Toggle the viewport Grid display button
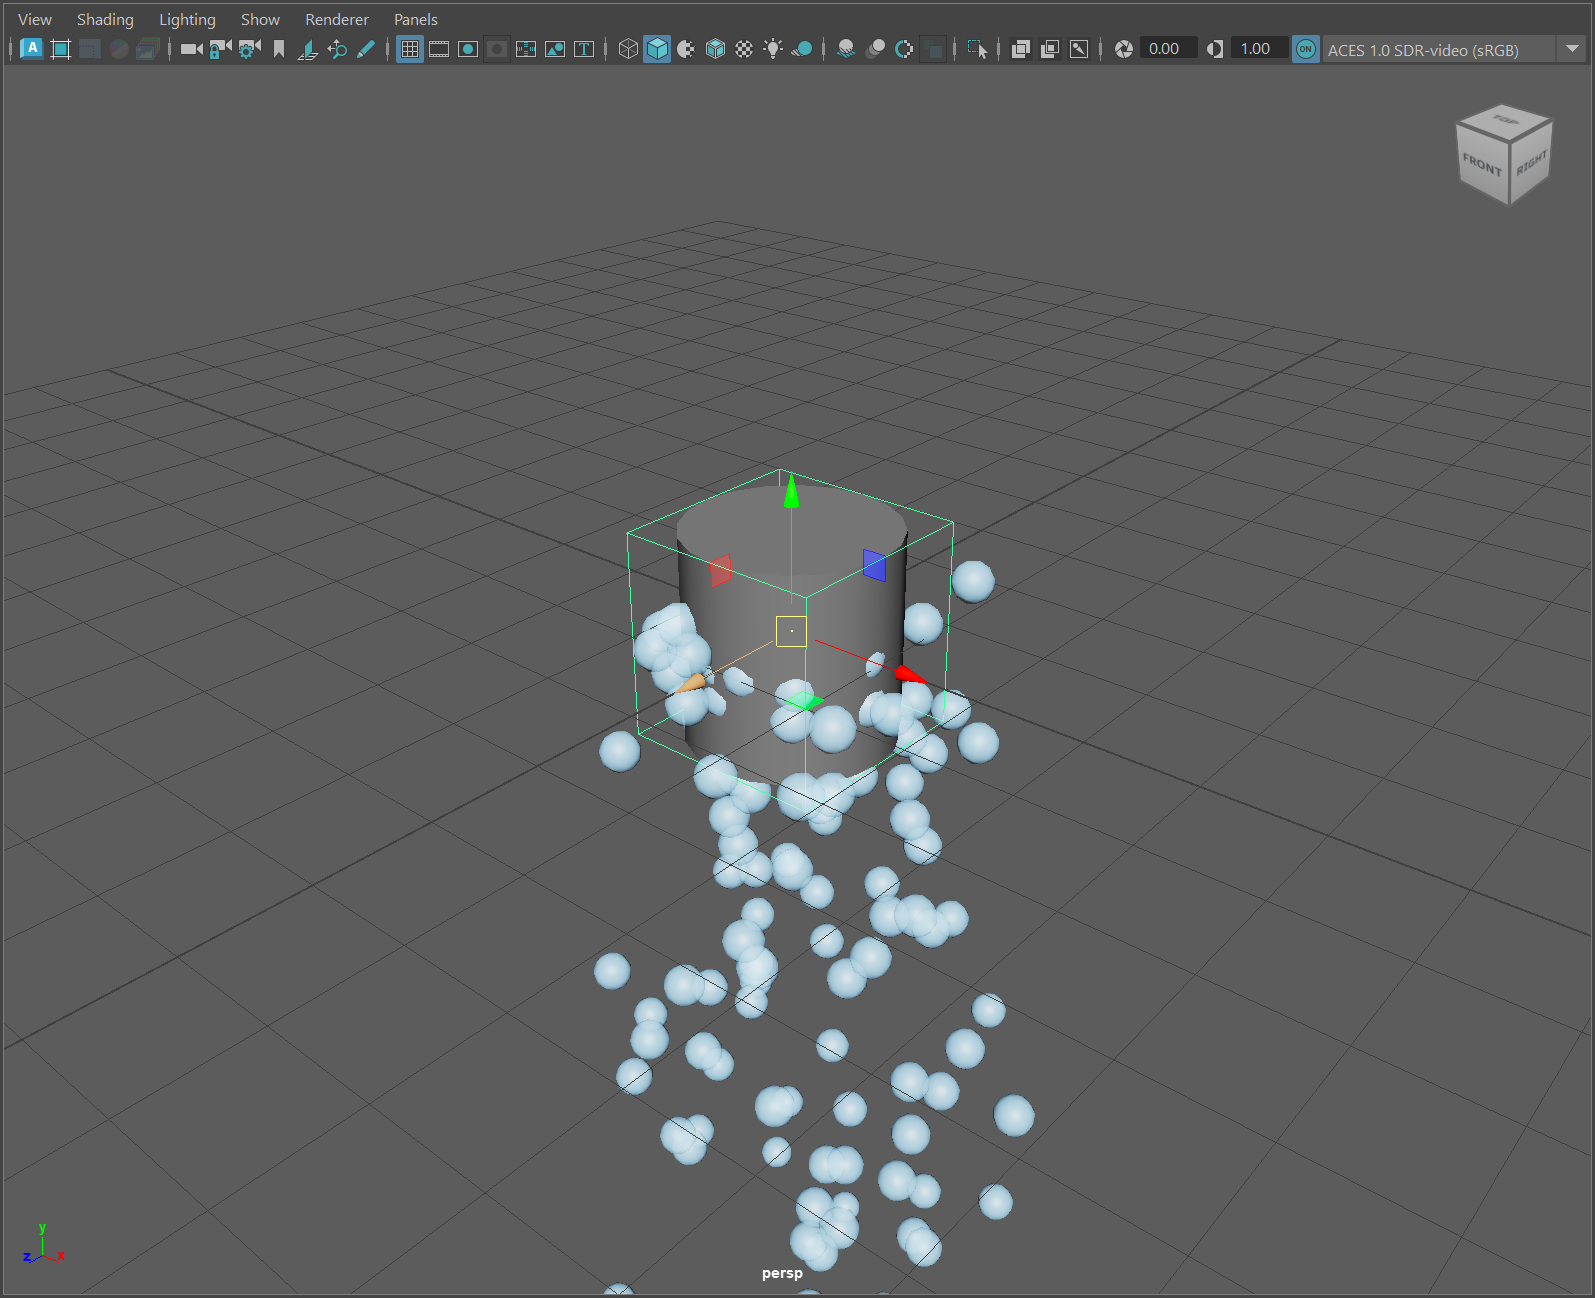This screenshot has width=1595, height=1298. click(410, 49)
